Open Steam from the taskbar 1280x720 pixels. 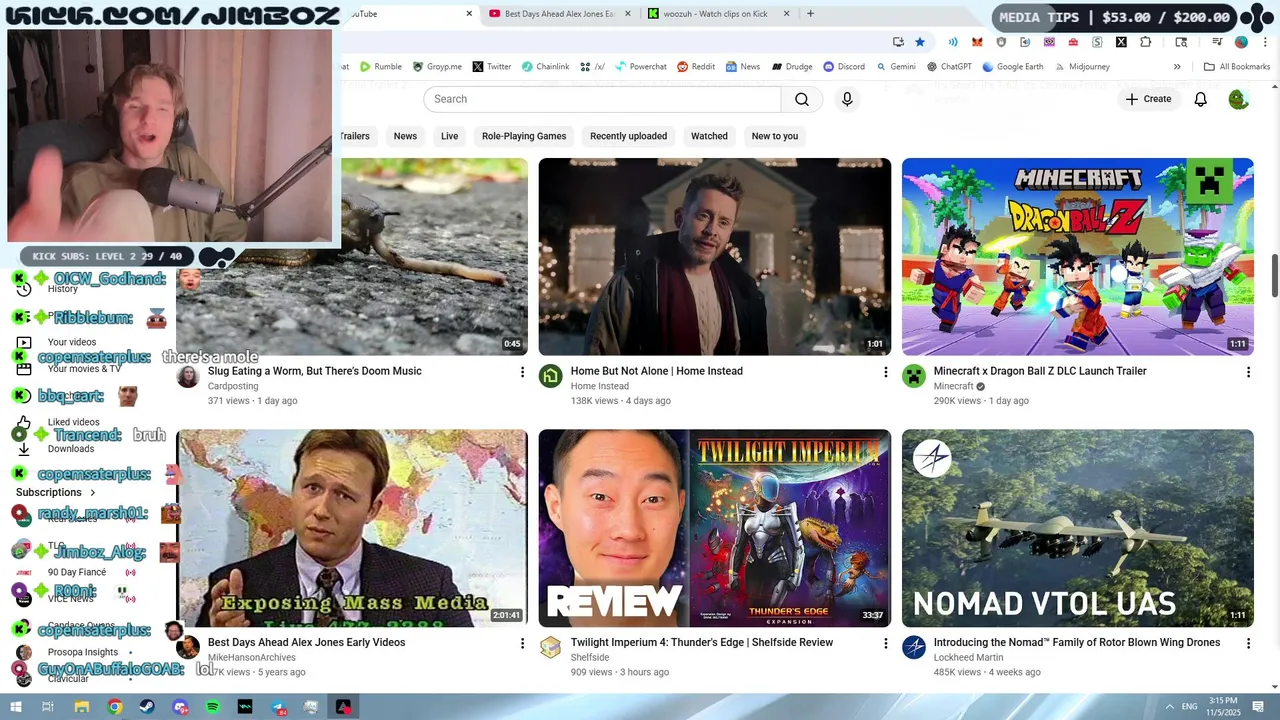pos(147,707)
